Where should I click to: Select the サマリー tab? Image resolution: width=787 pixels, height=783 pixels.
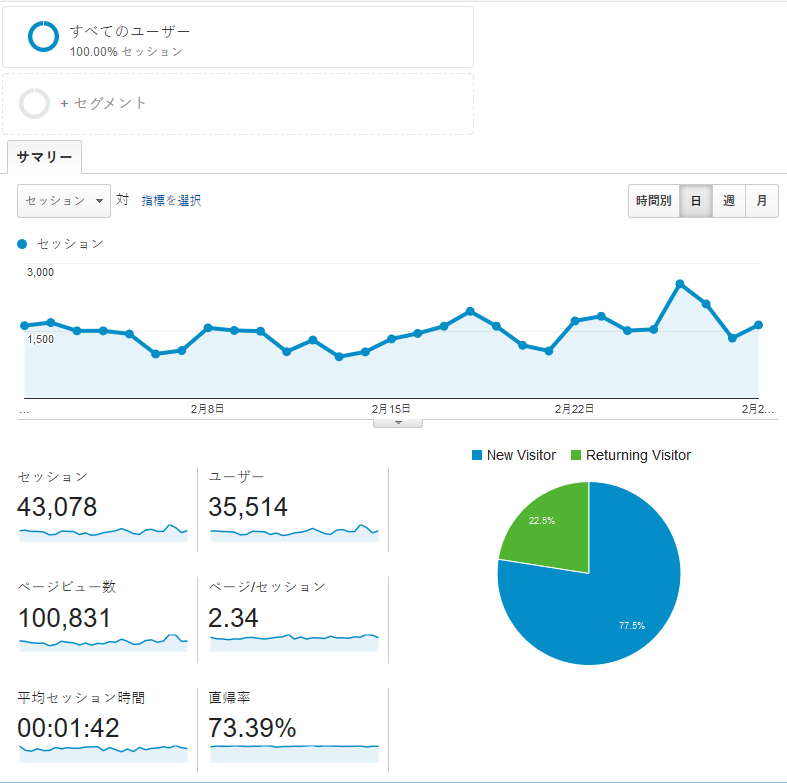pyautogui.click(x=44, y=157)
